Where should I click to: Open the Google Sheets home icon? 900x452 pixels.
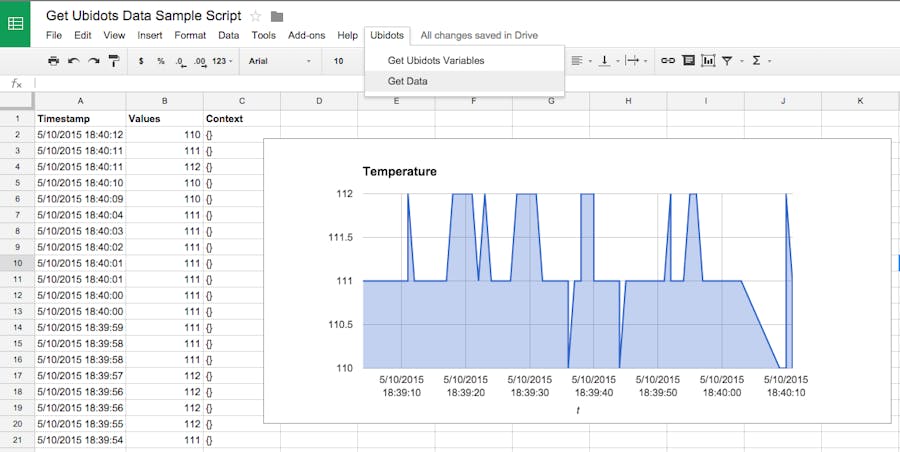[15, 24]
